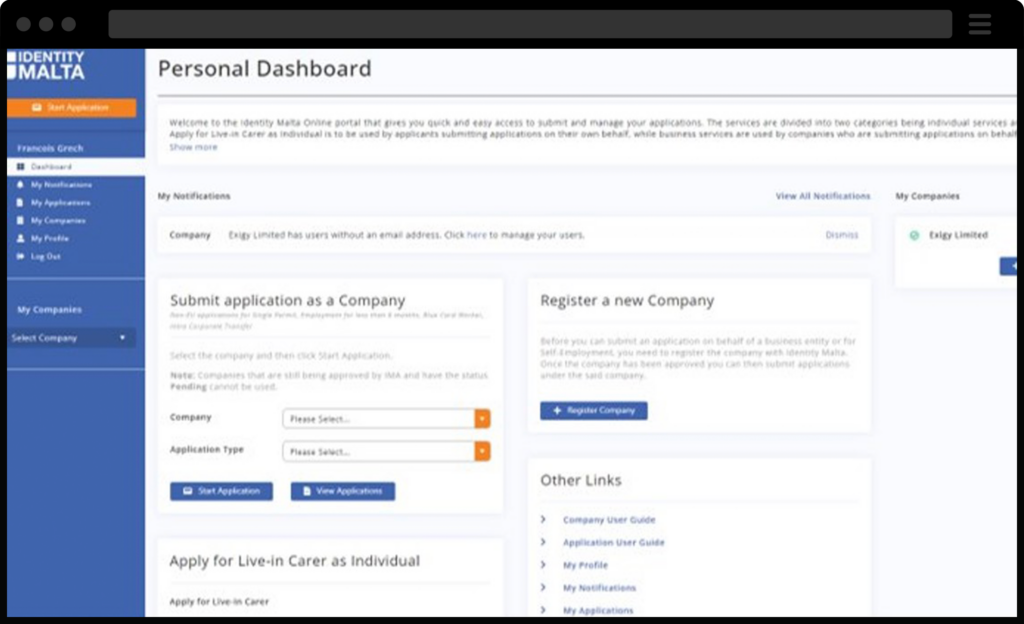This screenshot has width=1024, height=624.
Task: Click the bell icon beside sidebar My Notifications
Action: [x=20, y=185]
